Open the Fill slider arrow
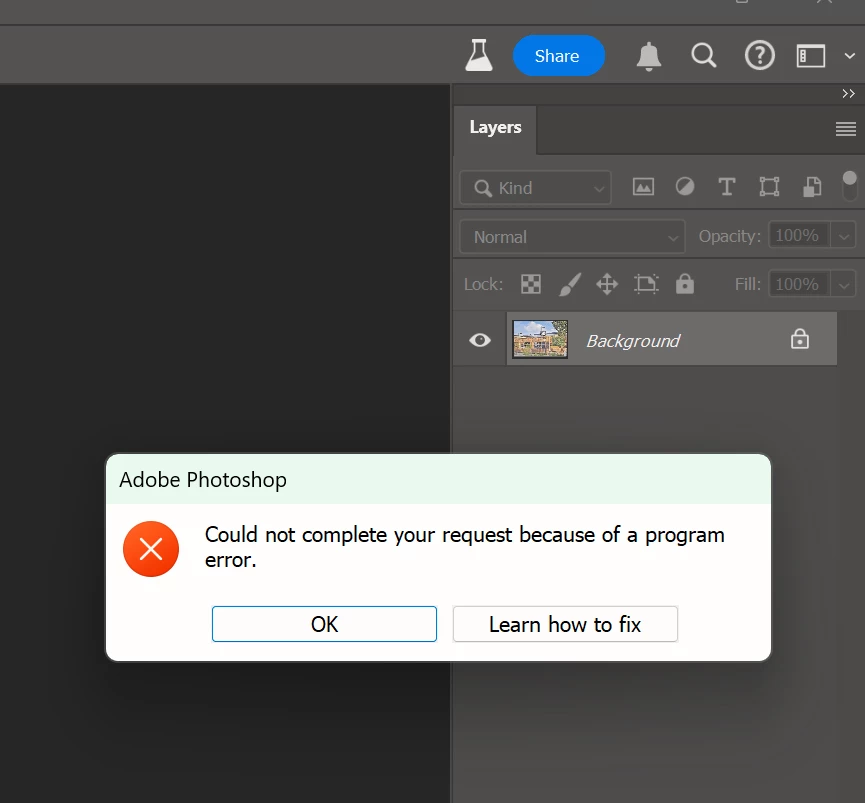This screenshot has height=803, width=865. [x=843, y=285]
